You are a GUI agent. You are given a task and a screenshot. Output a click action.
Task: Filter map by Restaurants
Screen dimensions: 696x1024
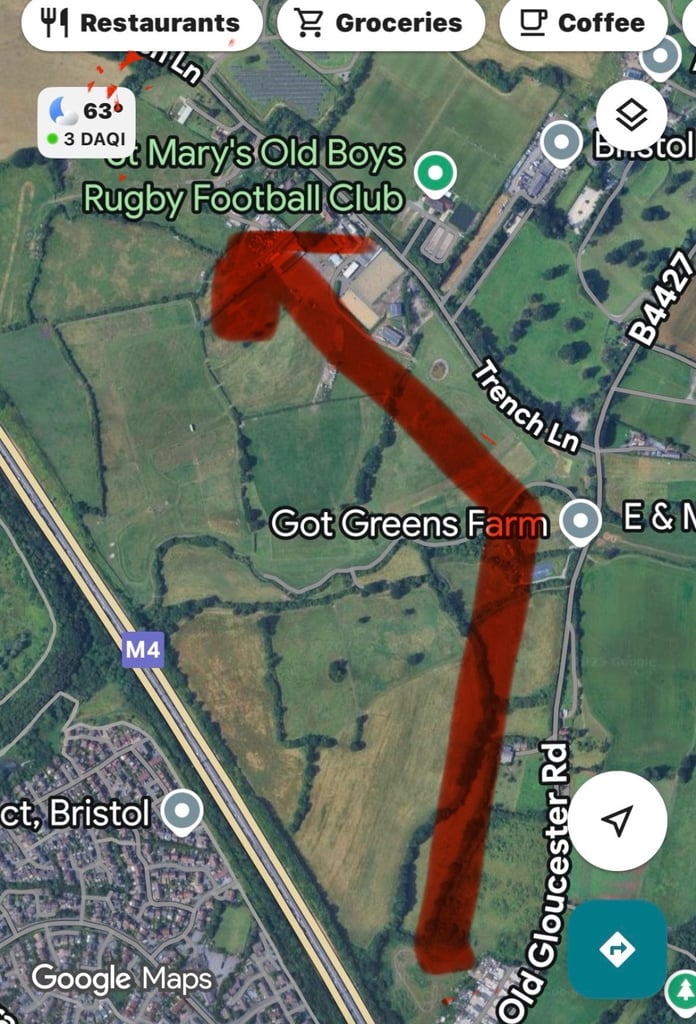(x=142, y=24)
